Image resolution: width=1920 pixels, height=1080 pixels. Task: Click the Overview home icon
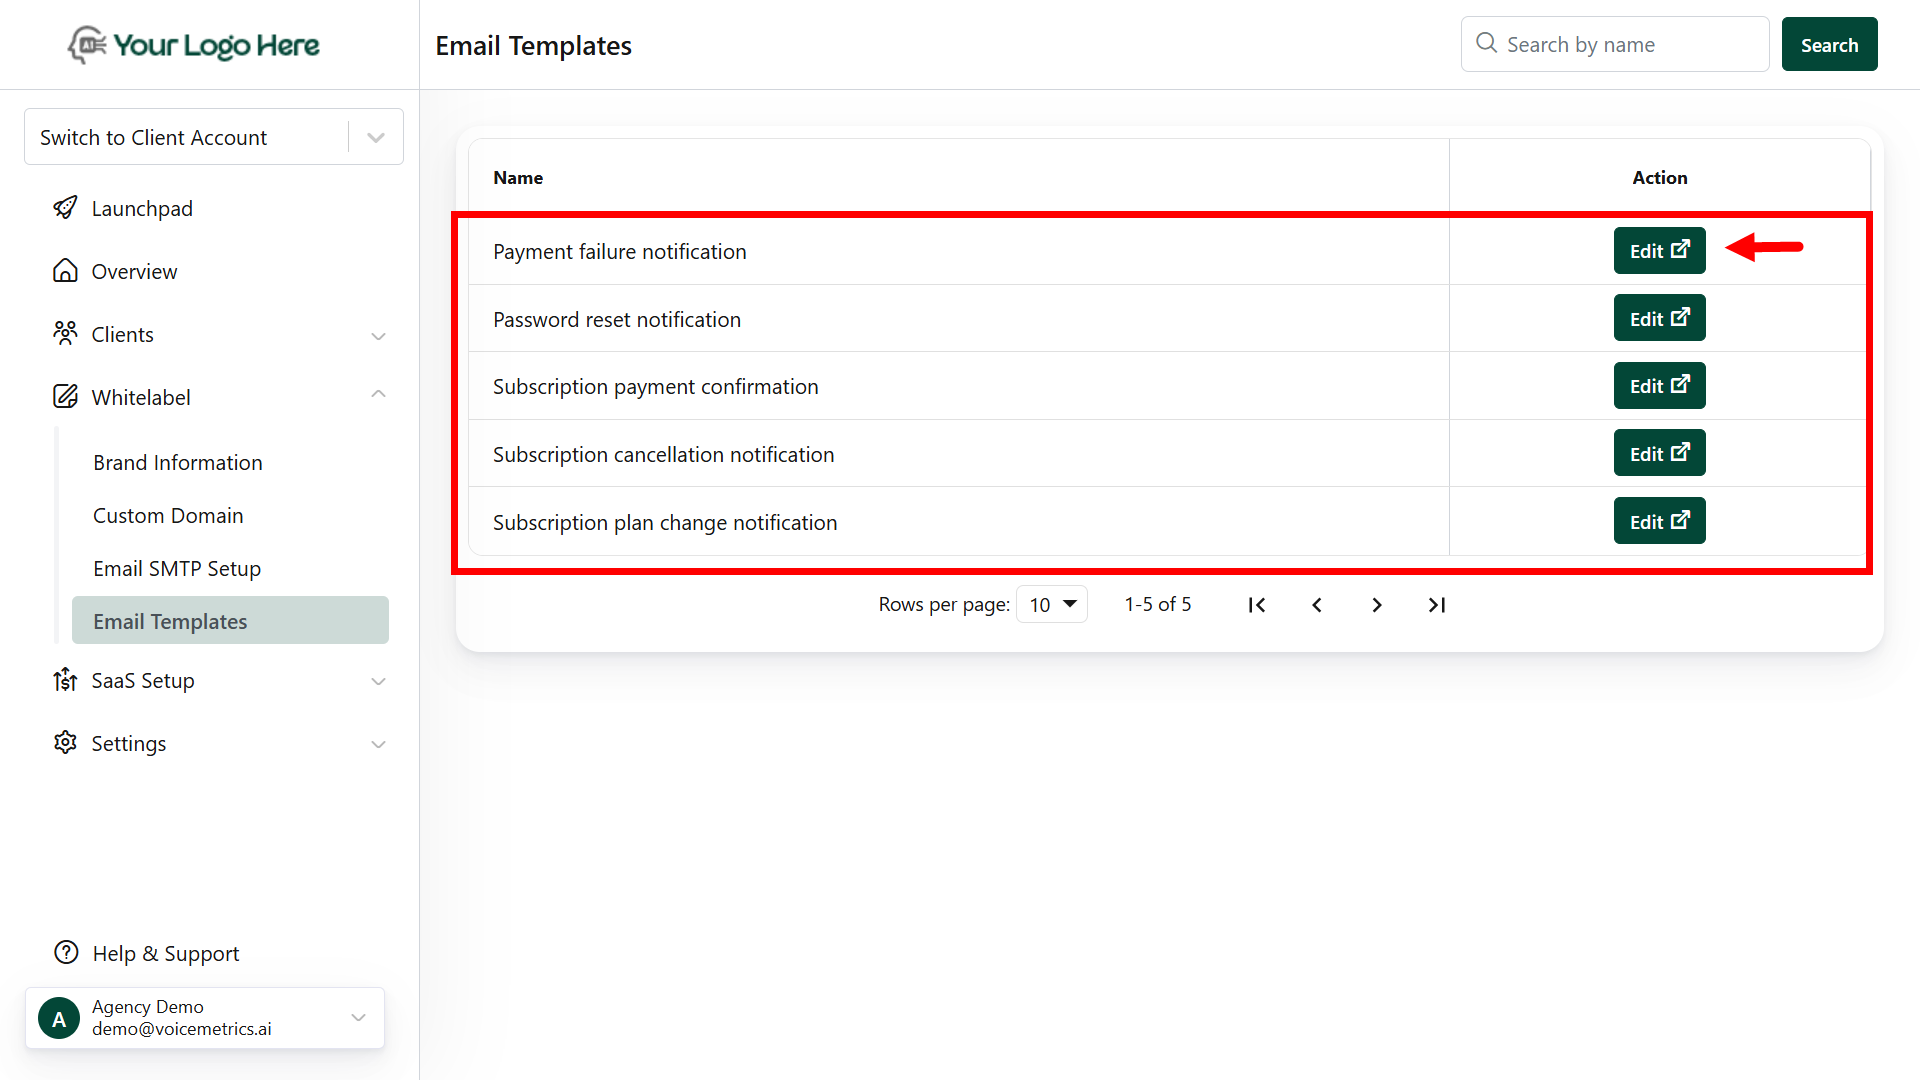pos(65,270)
